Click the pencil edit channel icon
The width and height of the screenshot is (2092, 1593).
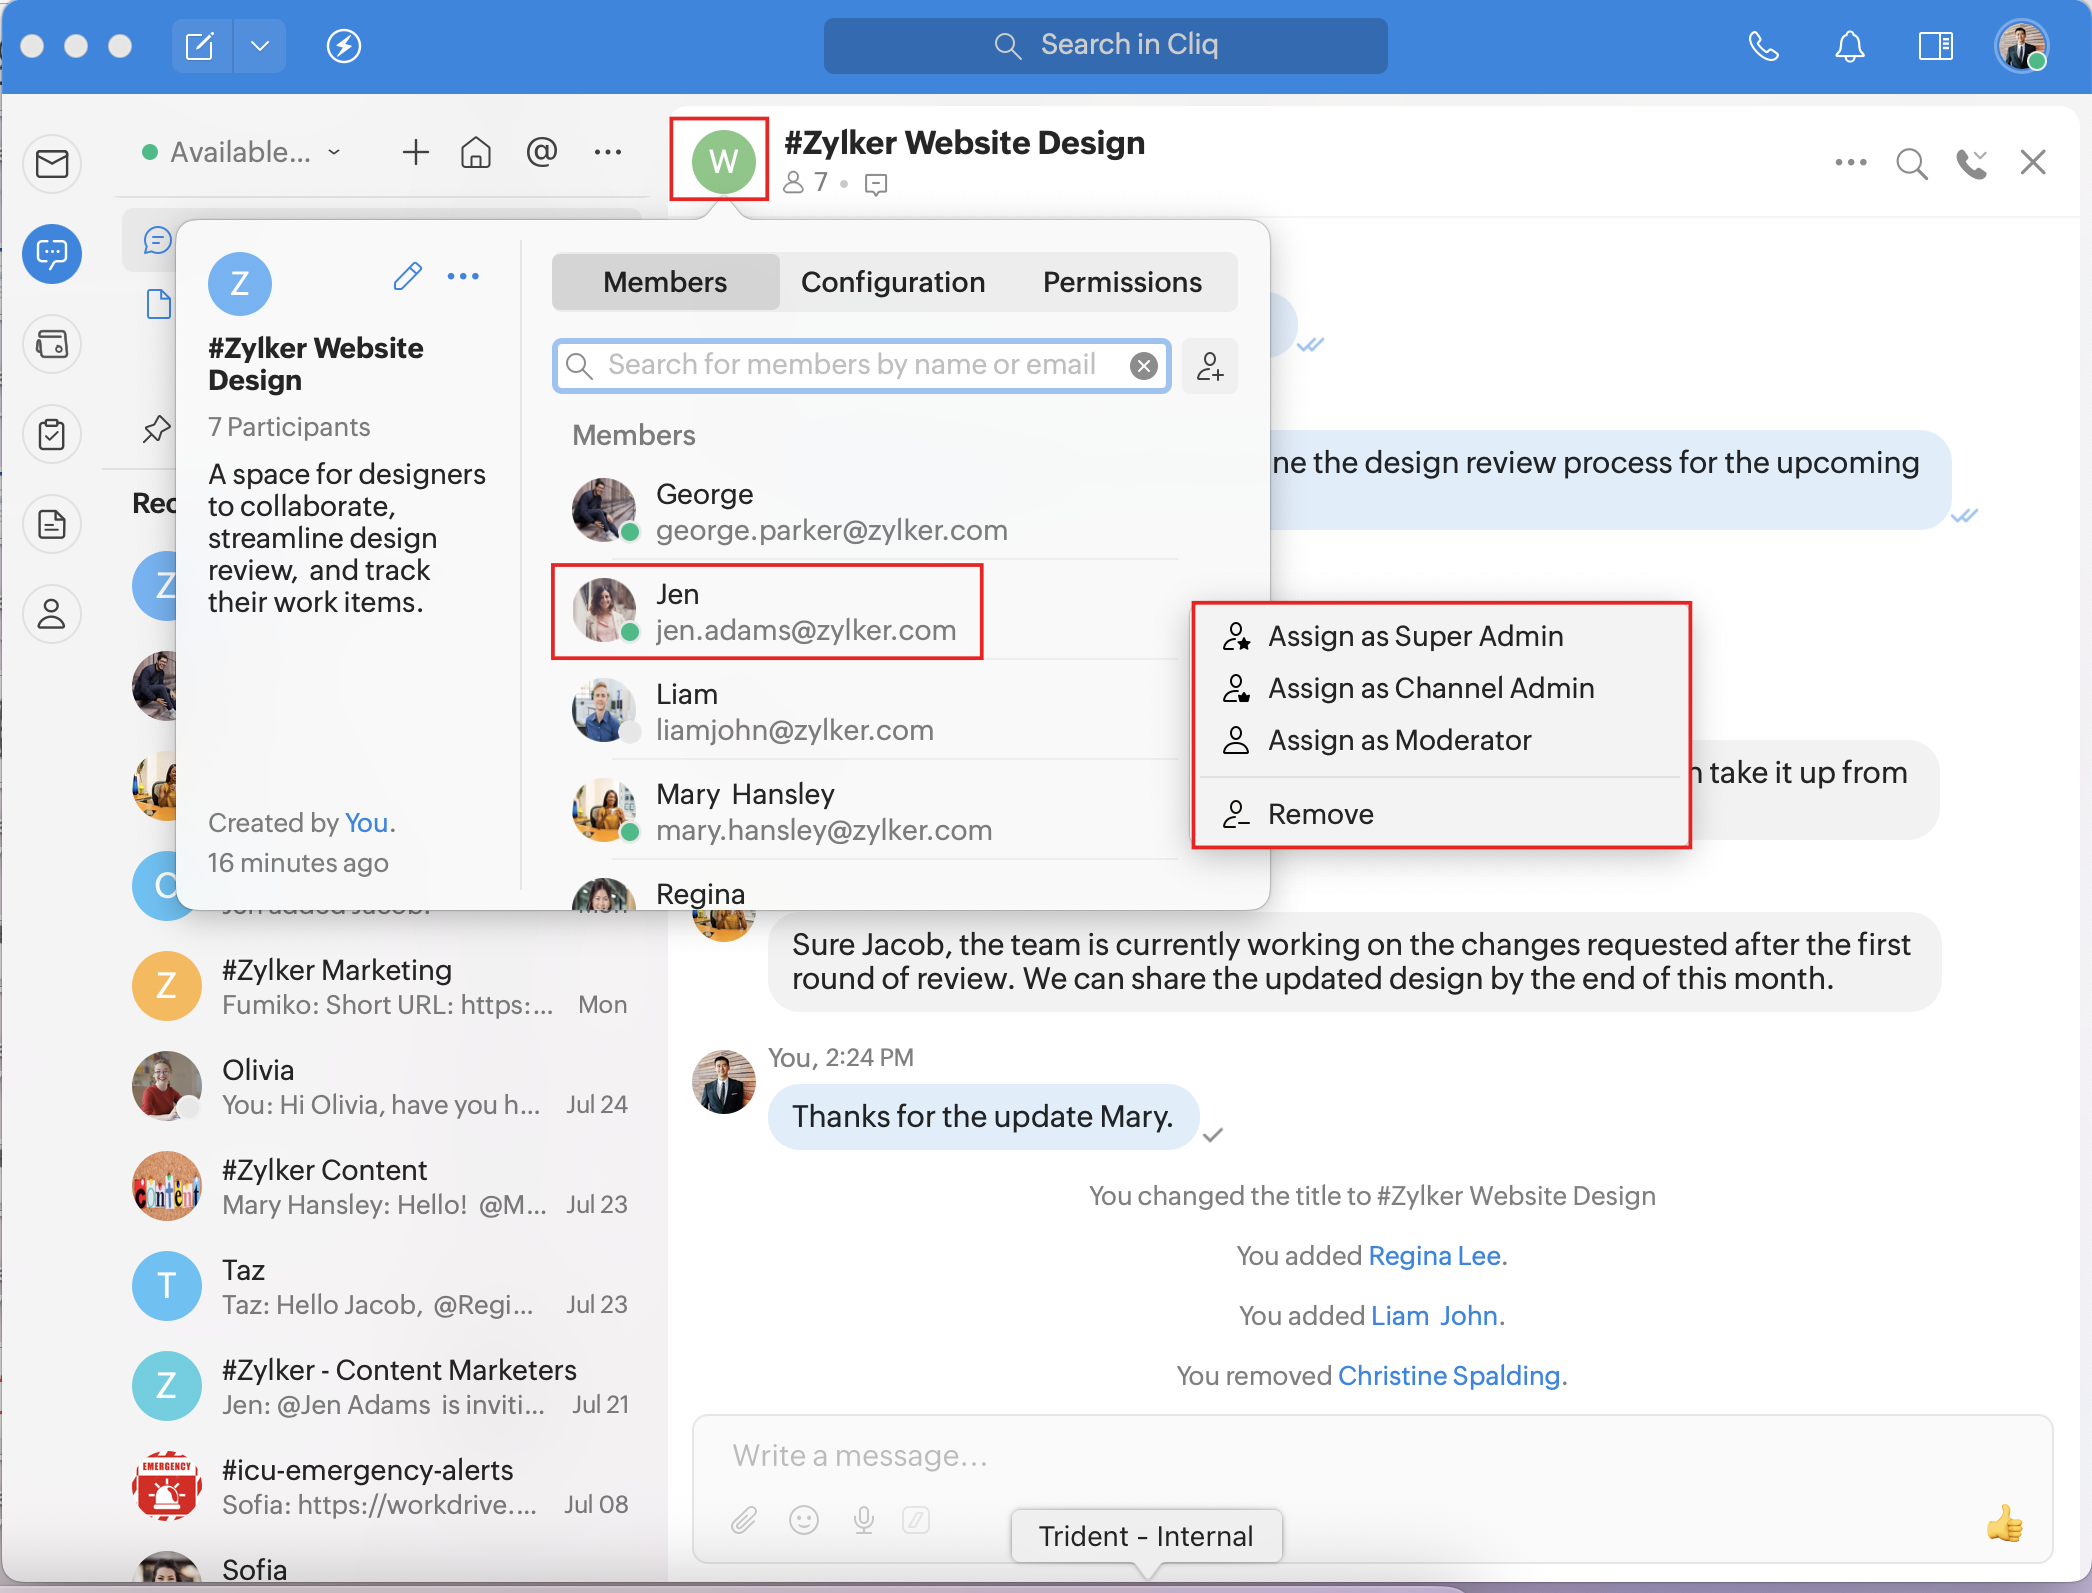click(407, 276)
